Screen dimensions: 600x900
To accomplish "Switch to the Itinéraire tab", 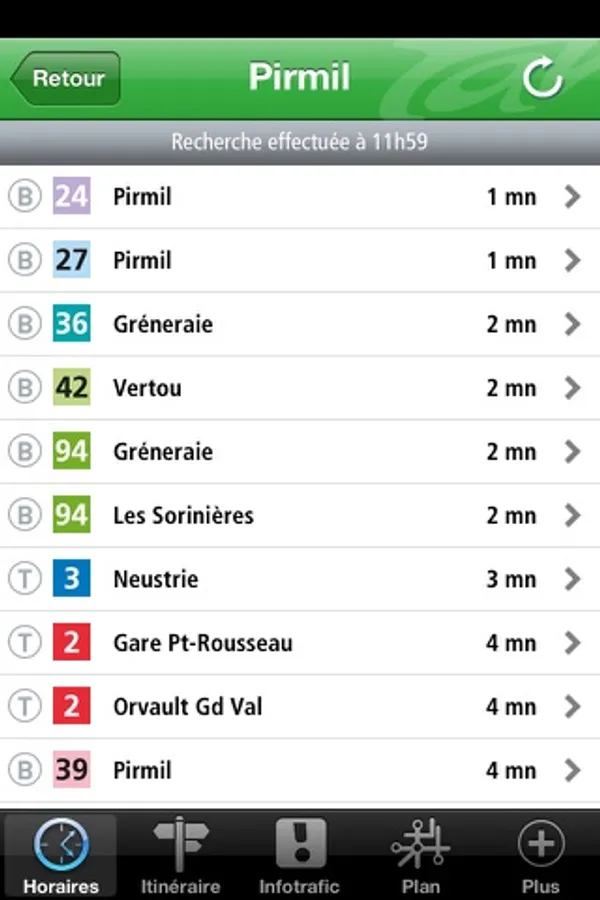I will coord(180,856).
